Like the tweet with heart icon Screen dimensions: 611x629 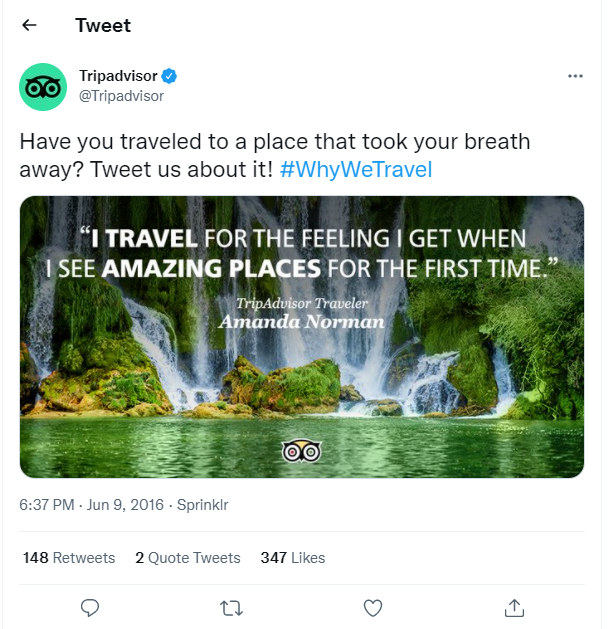pos(373,607)
